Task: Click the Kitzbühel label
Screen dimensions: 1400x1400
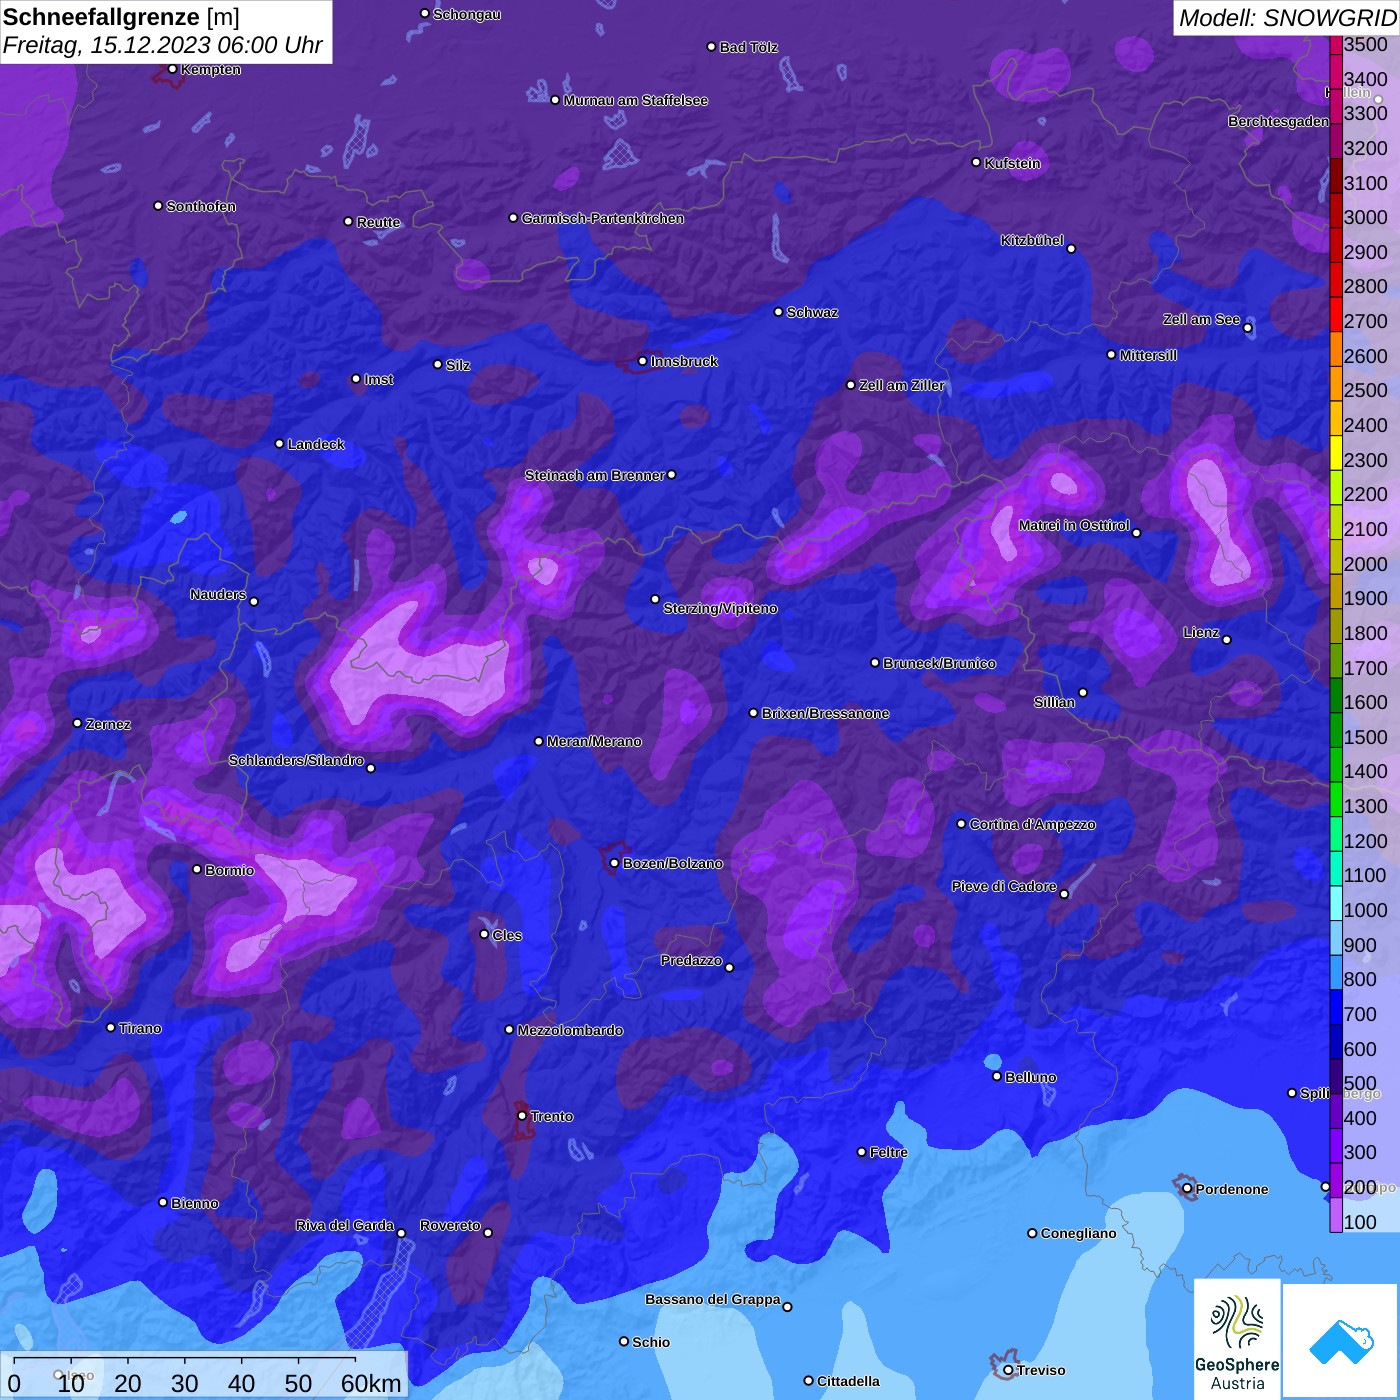Action: pos(1032,240)
